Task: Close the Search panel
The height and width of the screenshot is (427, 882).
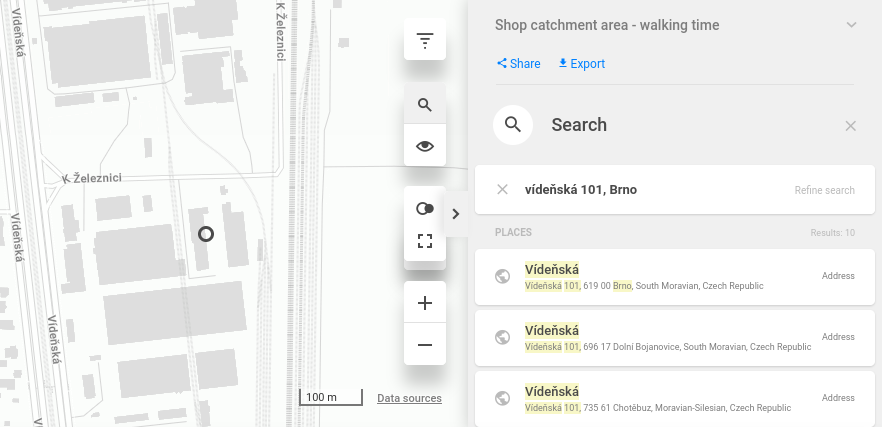Action: [851, 126]
